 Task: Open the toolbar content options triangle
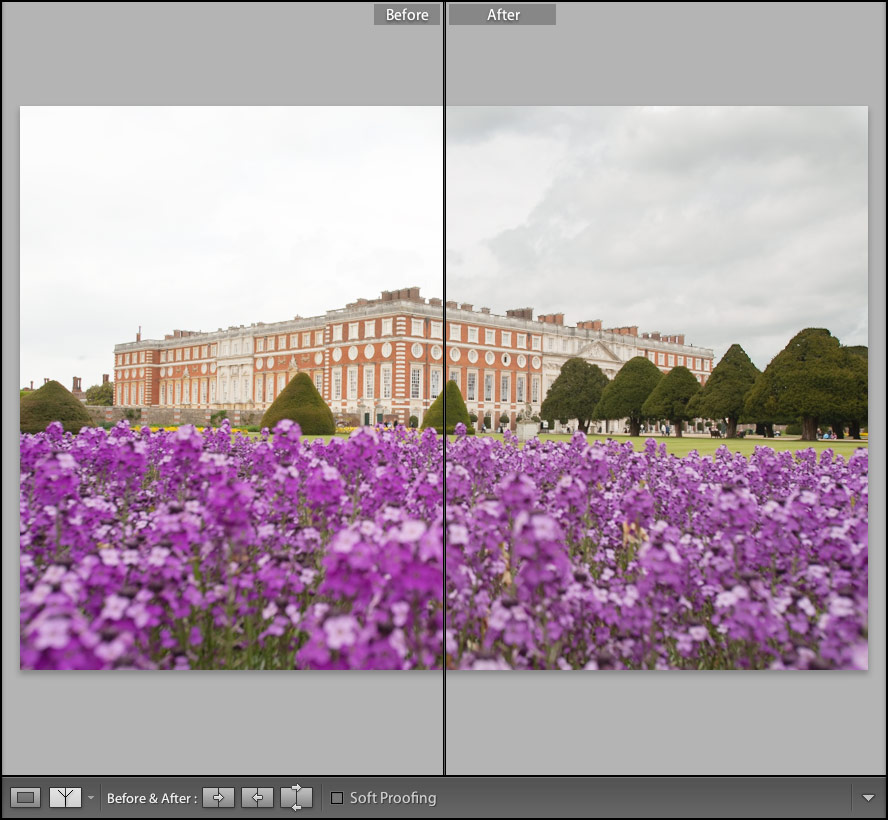click(x=868, y=797)
